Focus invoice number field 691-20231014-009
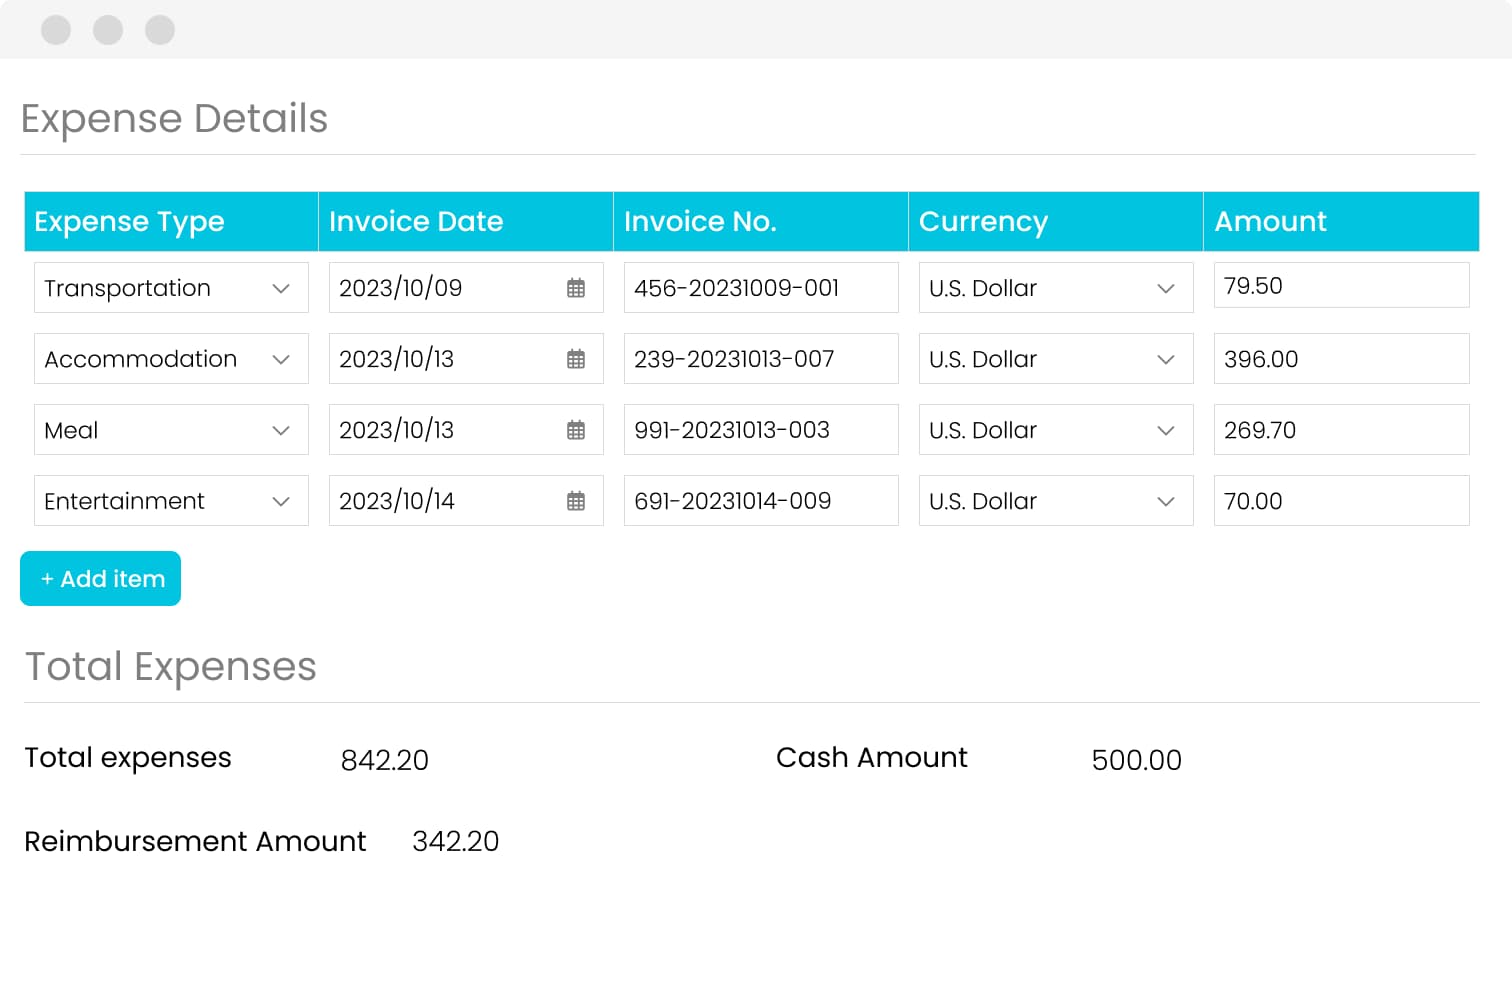The width and height of the screenshot is (1512, 982). (760, 501)
